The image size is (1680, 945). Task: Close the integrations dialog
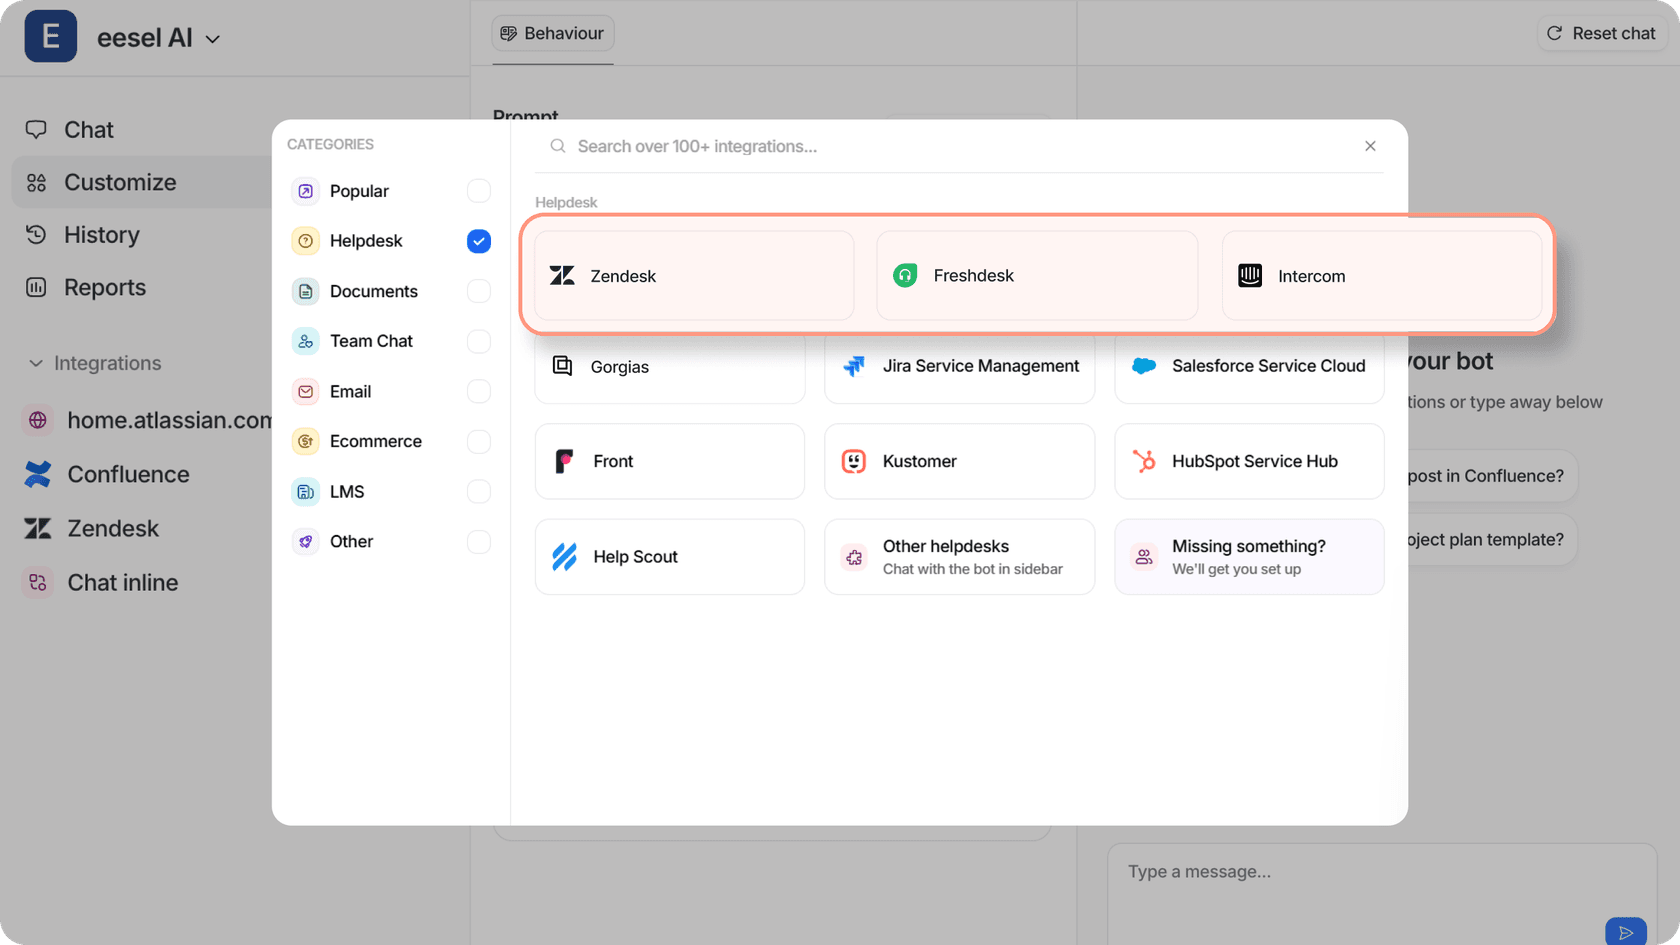[x=1370, y=146]
